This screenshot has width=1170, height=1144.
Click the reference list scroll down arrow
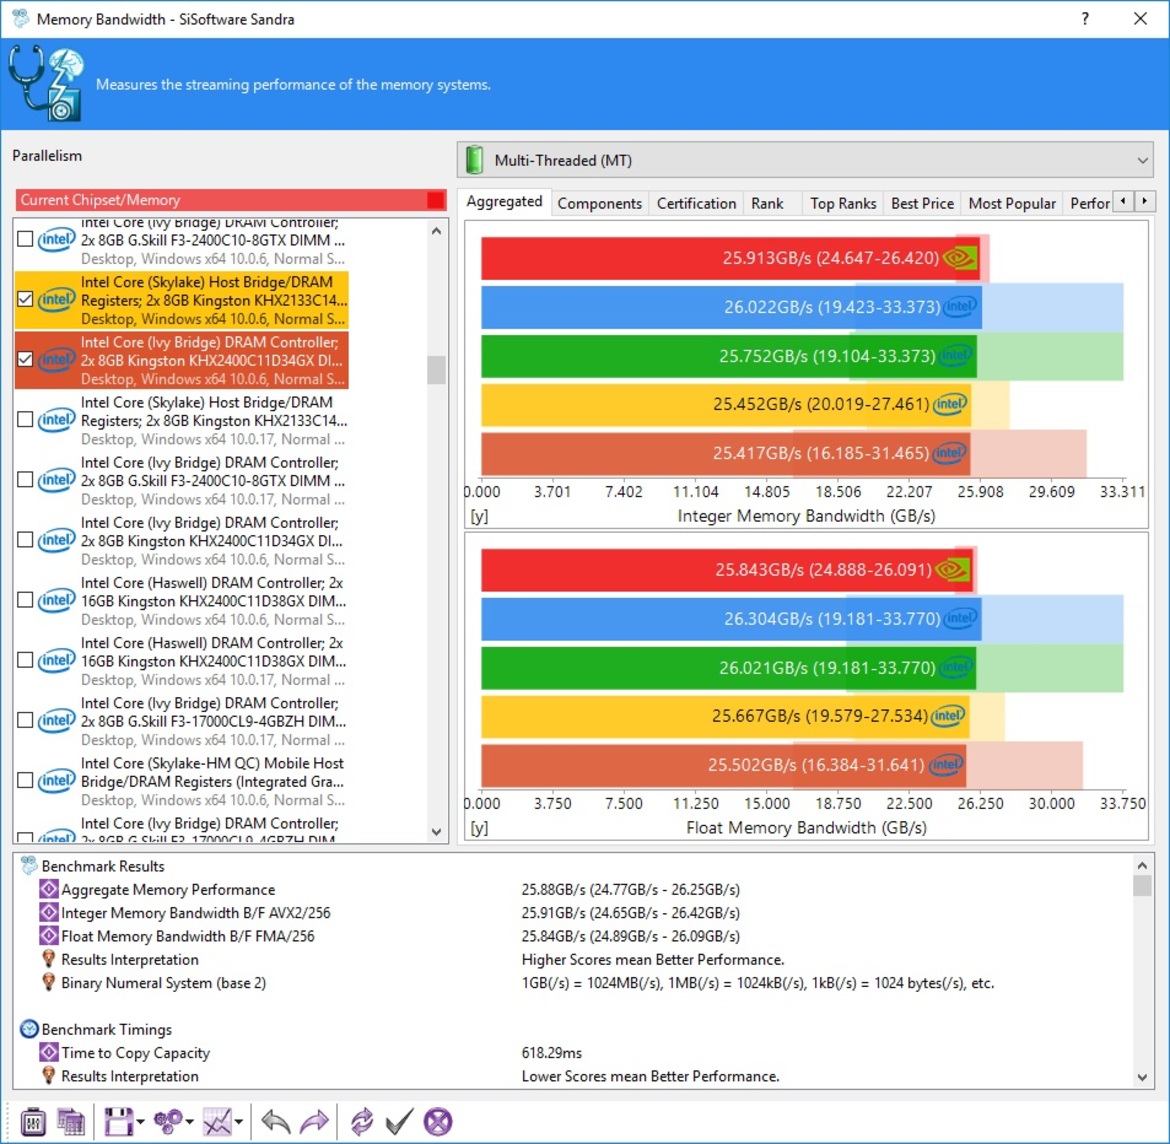coord(437,831)
